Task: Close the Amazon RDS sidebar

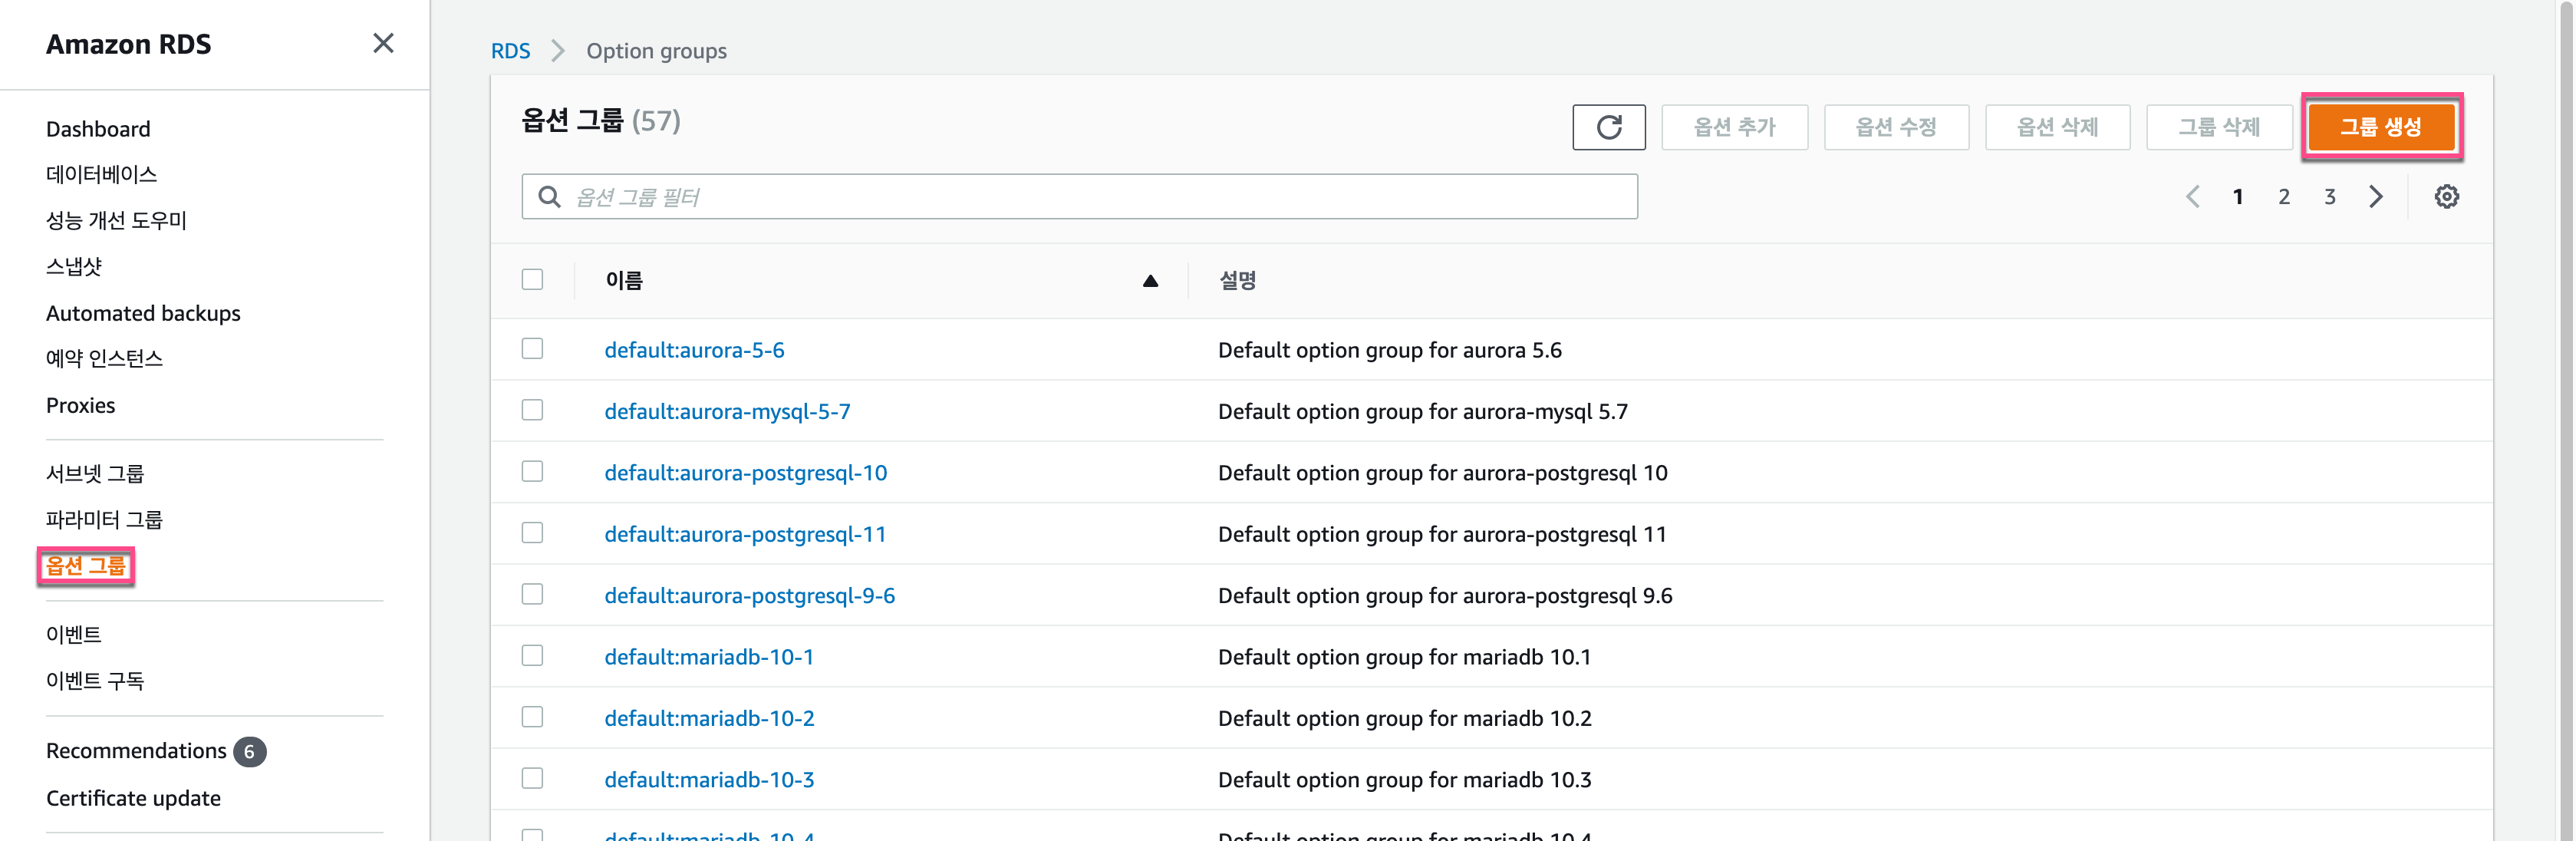Action: 383,43
